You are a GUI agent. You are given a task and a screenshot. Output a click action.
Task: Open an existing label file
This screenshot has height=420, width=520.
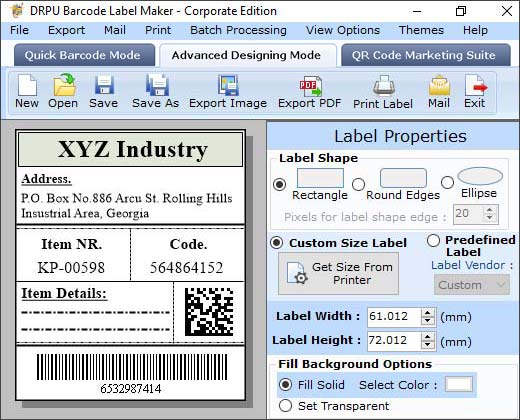tap(63, 92)
